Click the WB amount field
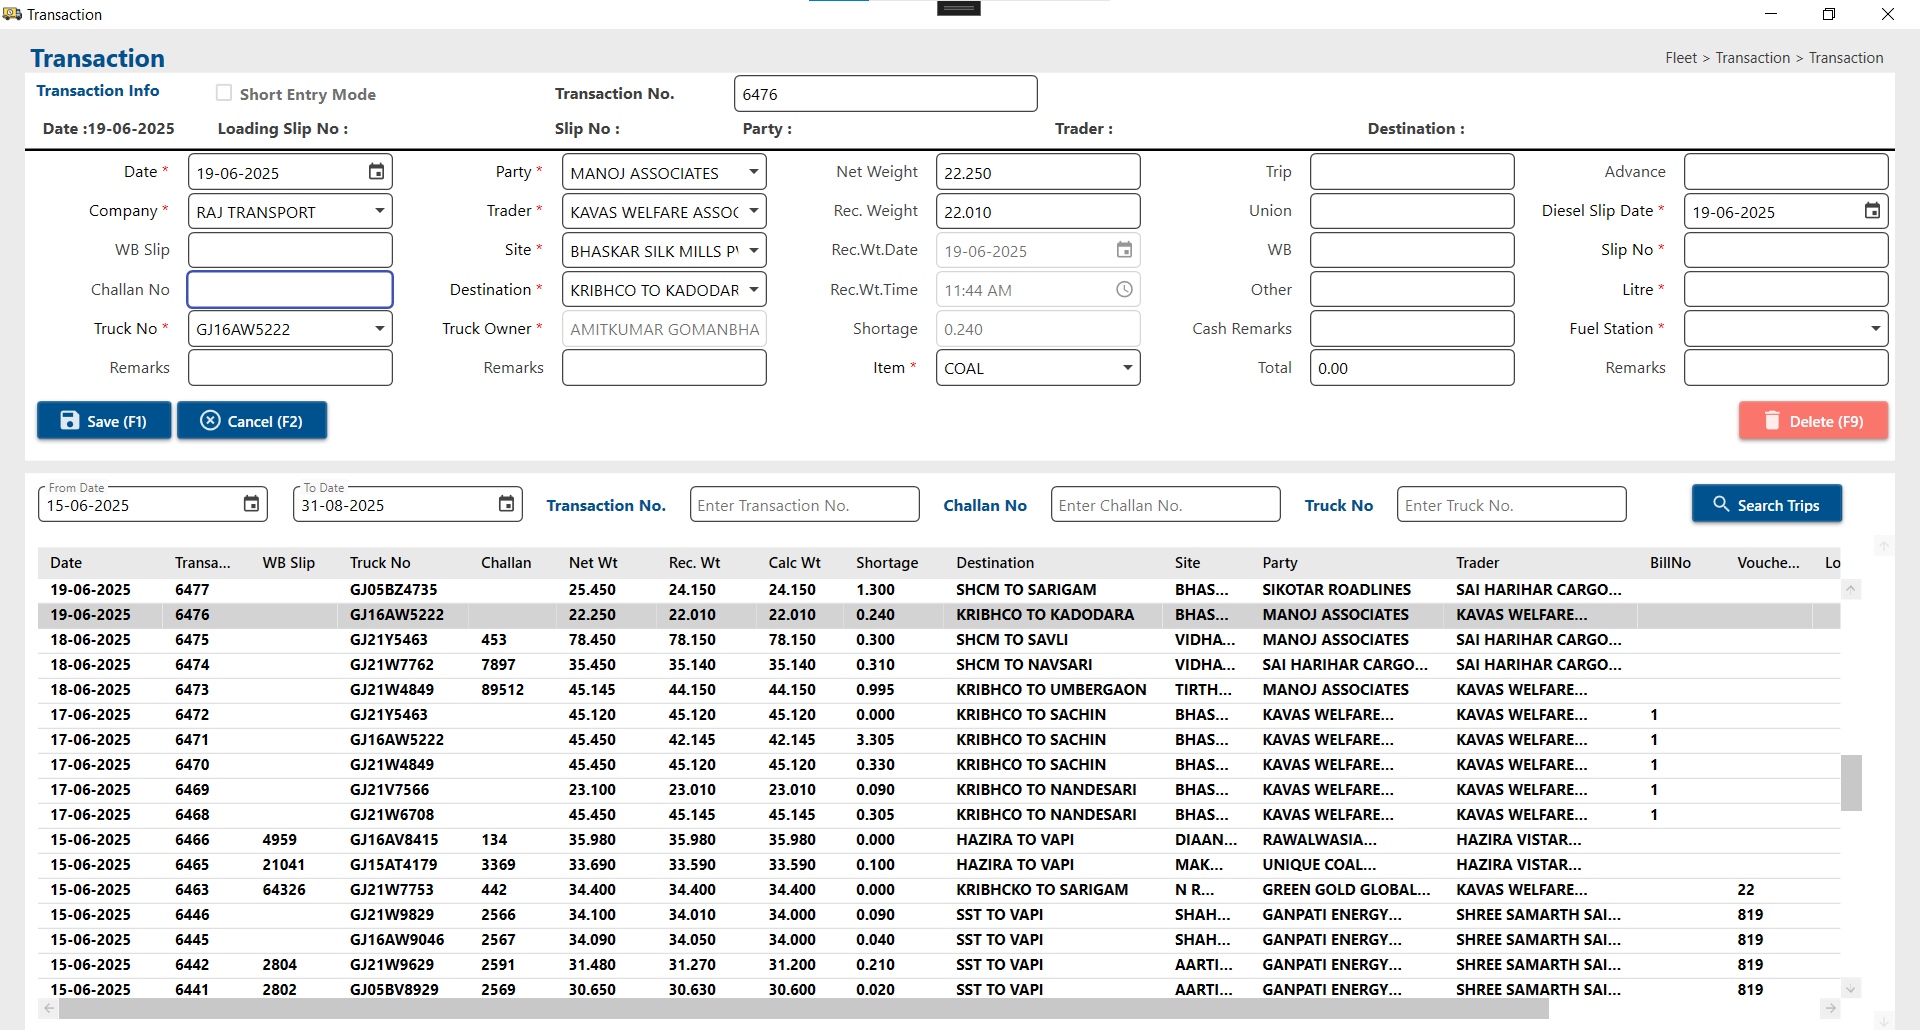 [x=1412, y=250]
